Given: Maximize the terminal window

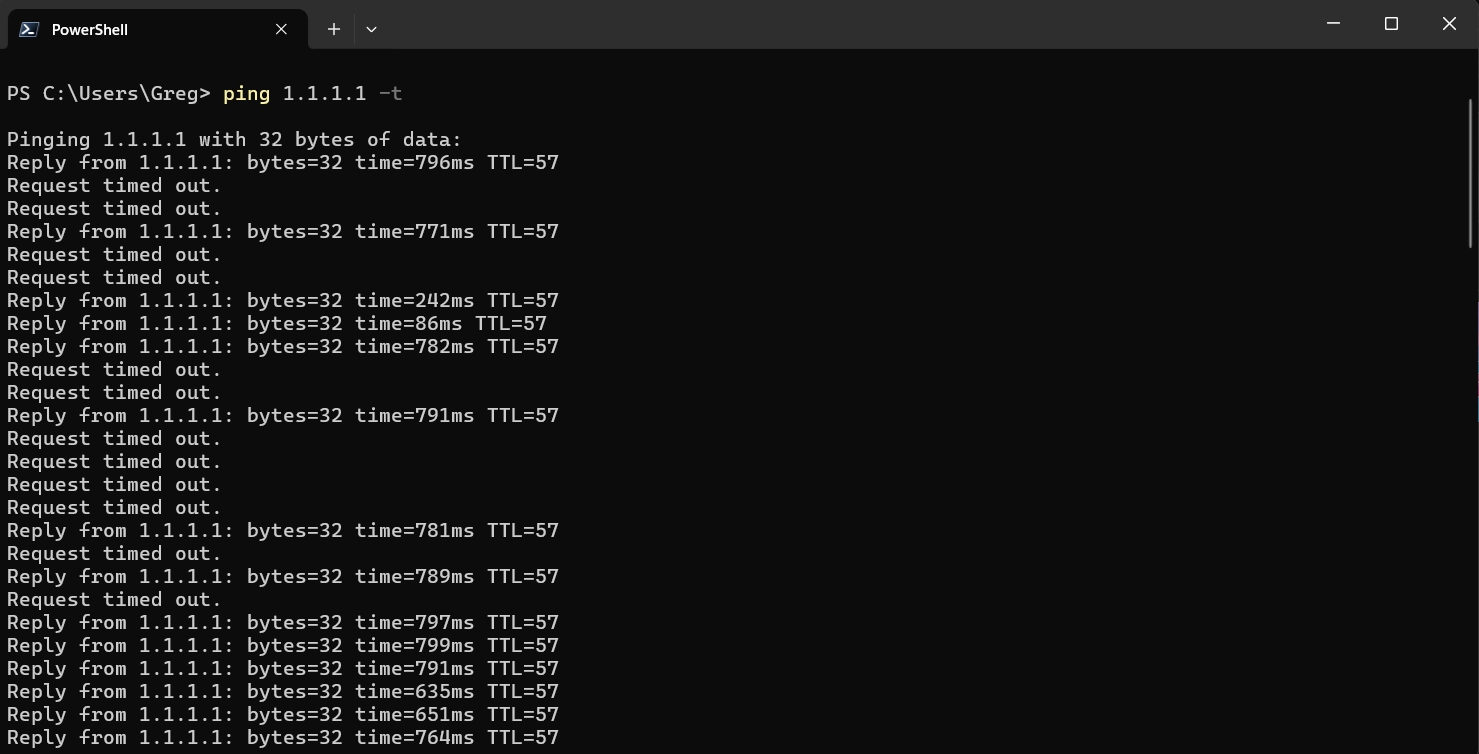Looking at the screenshot, I should (1391, 24).
